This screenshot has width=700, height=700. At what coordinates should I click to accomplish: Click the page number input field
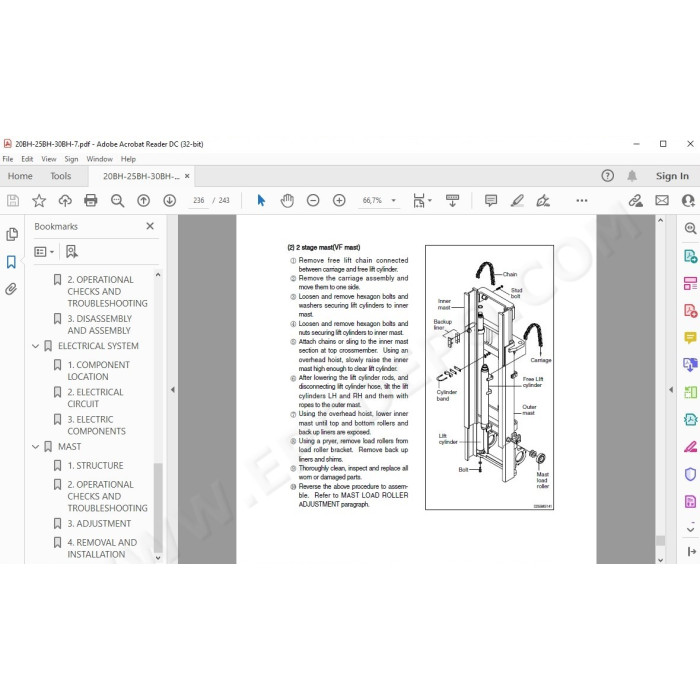click(x=199, y=200)
